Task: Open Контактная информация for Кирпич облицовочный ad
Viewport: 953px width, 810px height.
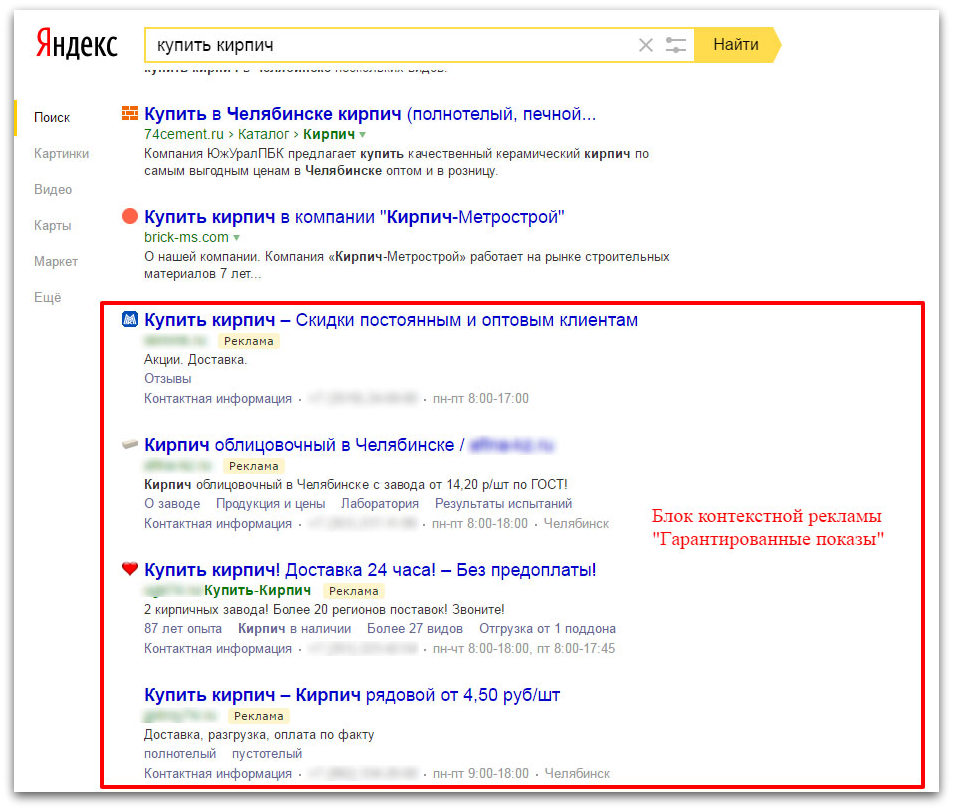Action: tap(218, 524)
